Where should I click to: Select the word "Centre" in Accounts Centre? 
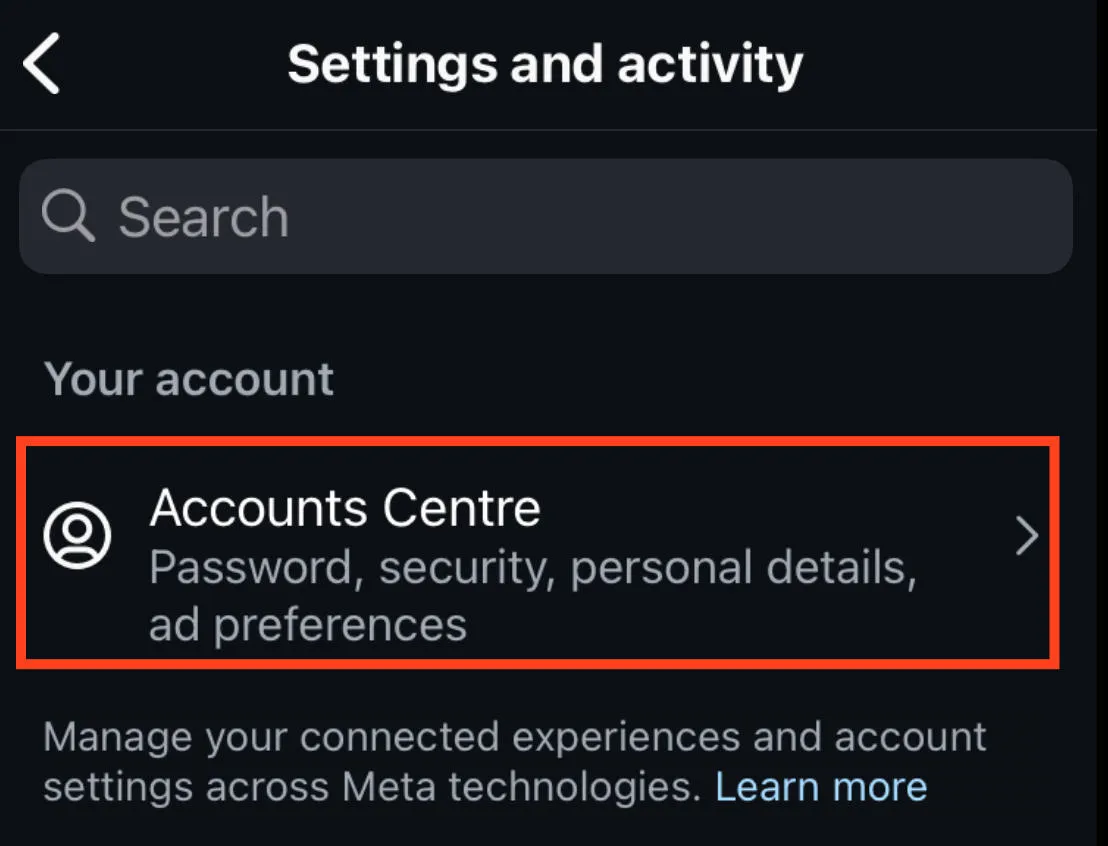click(462, 508)
